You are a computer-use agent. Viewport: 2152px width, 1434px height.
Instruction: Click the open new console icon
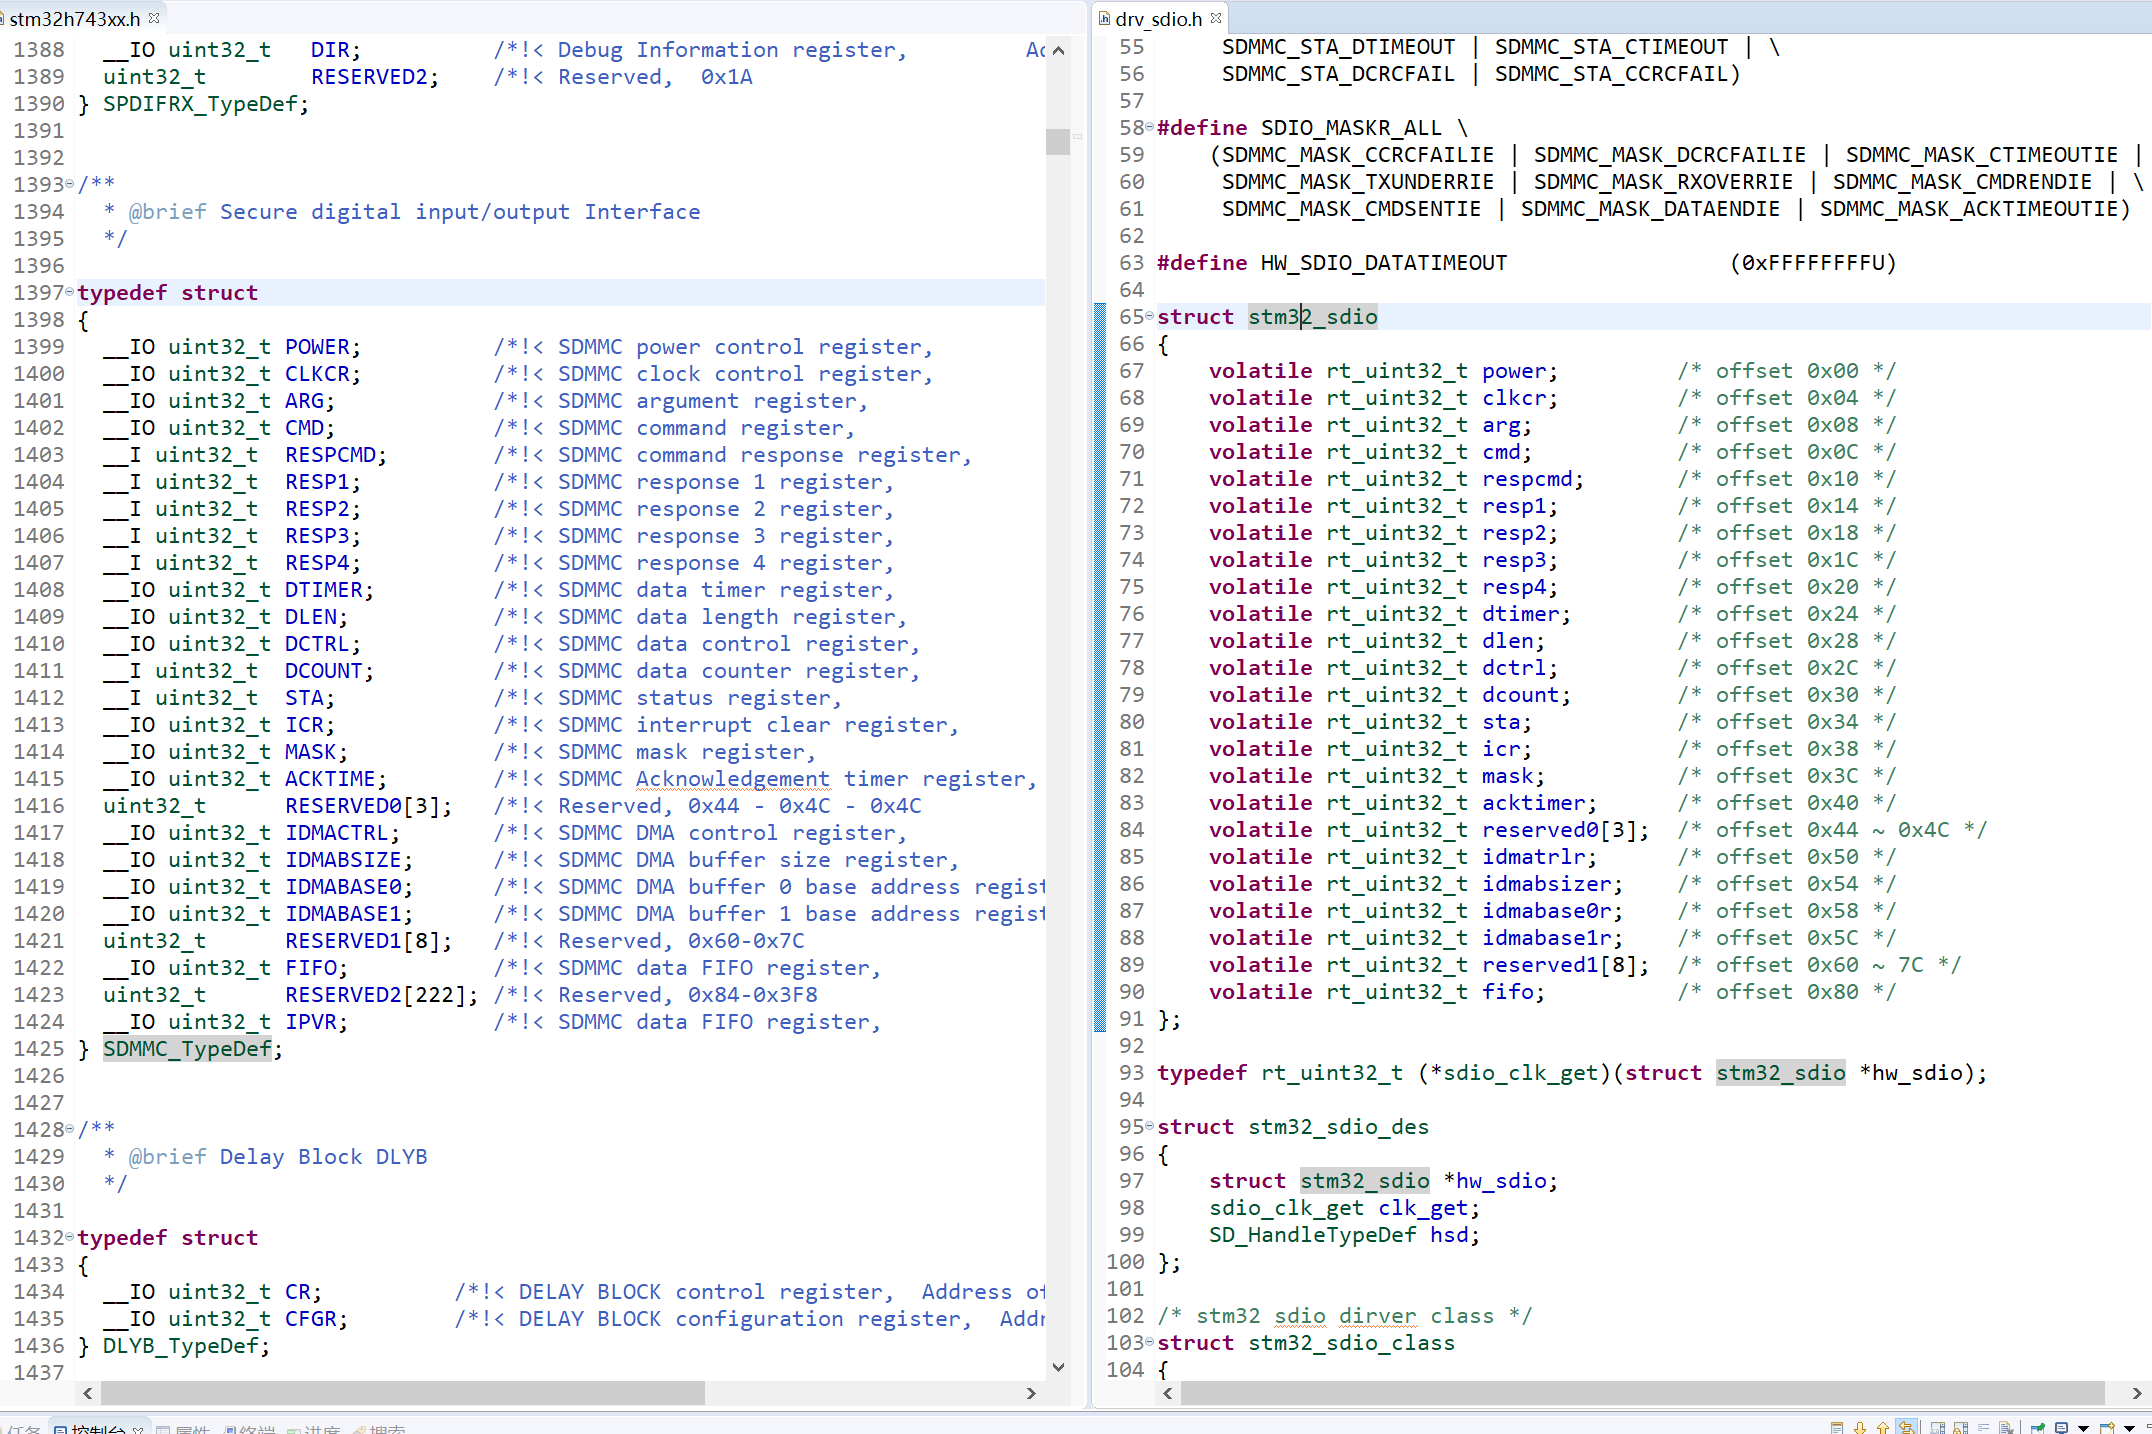(2107, 1428)
